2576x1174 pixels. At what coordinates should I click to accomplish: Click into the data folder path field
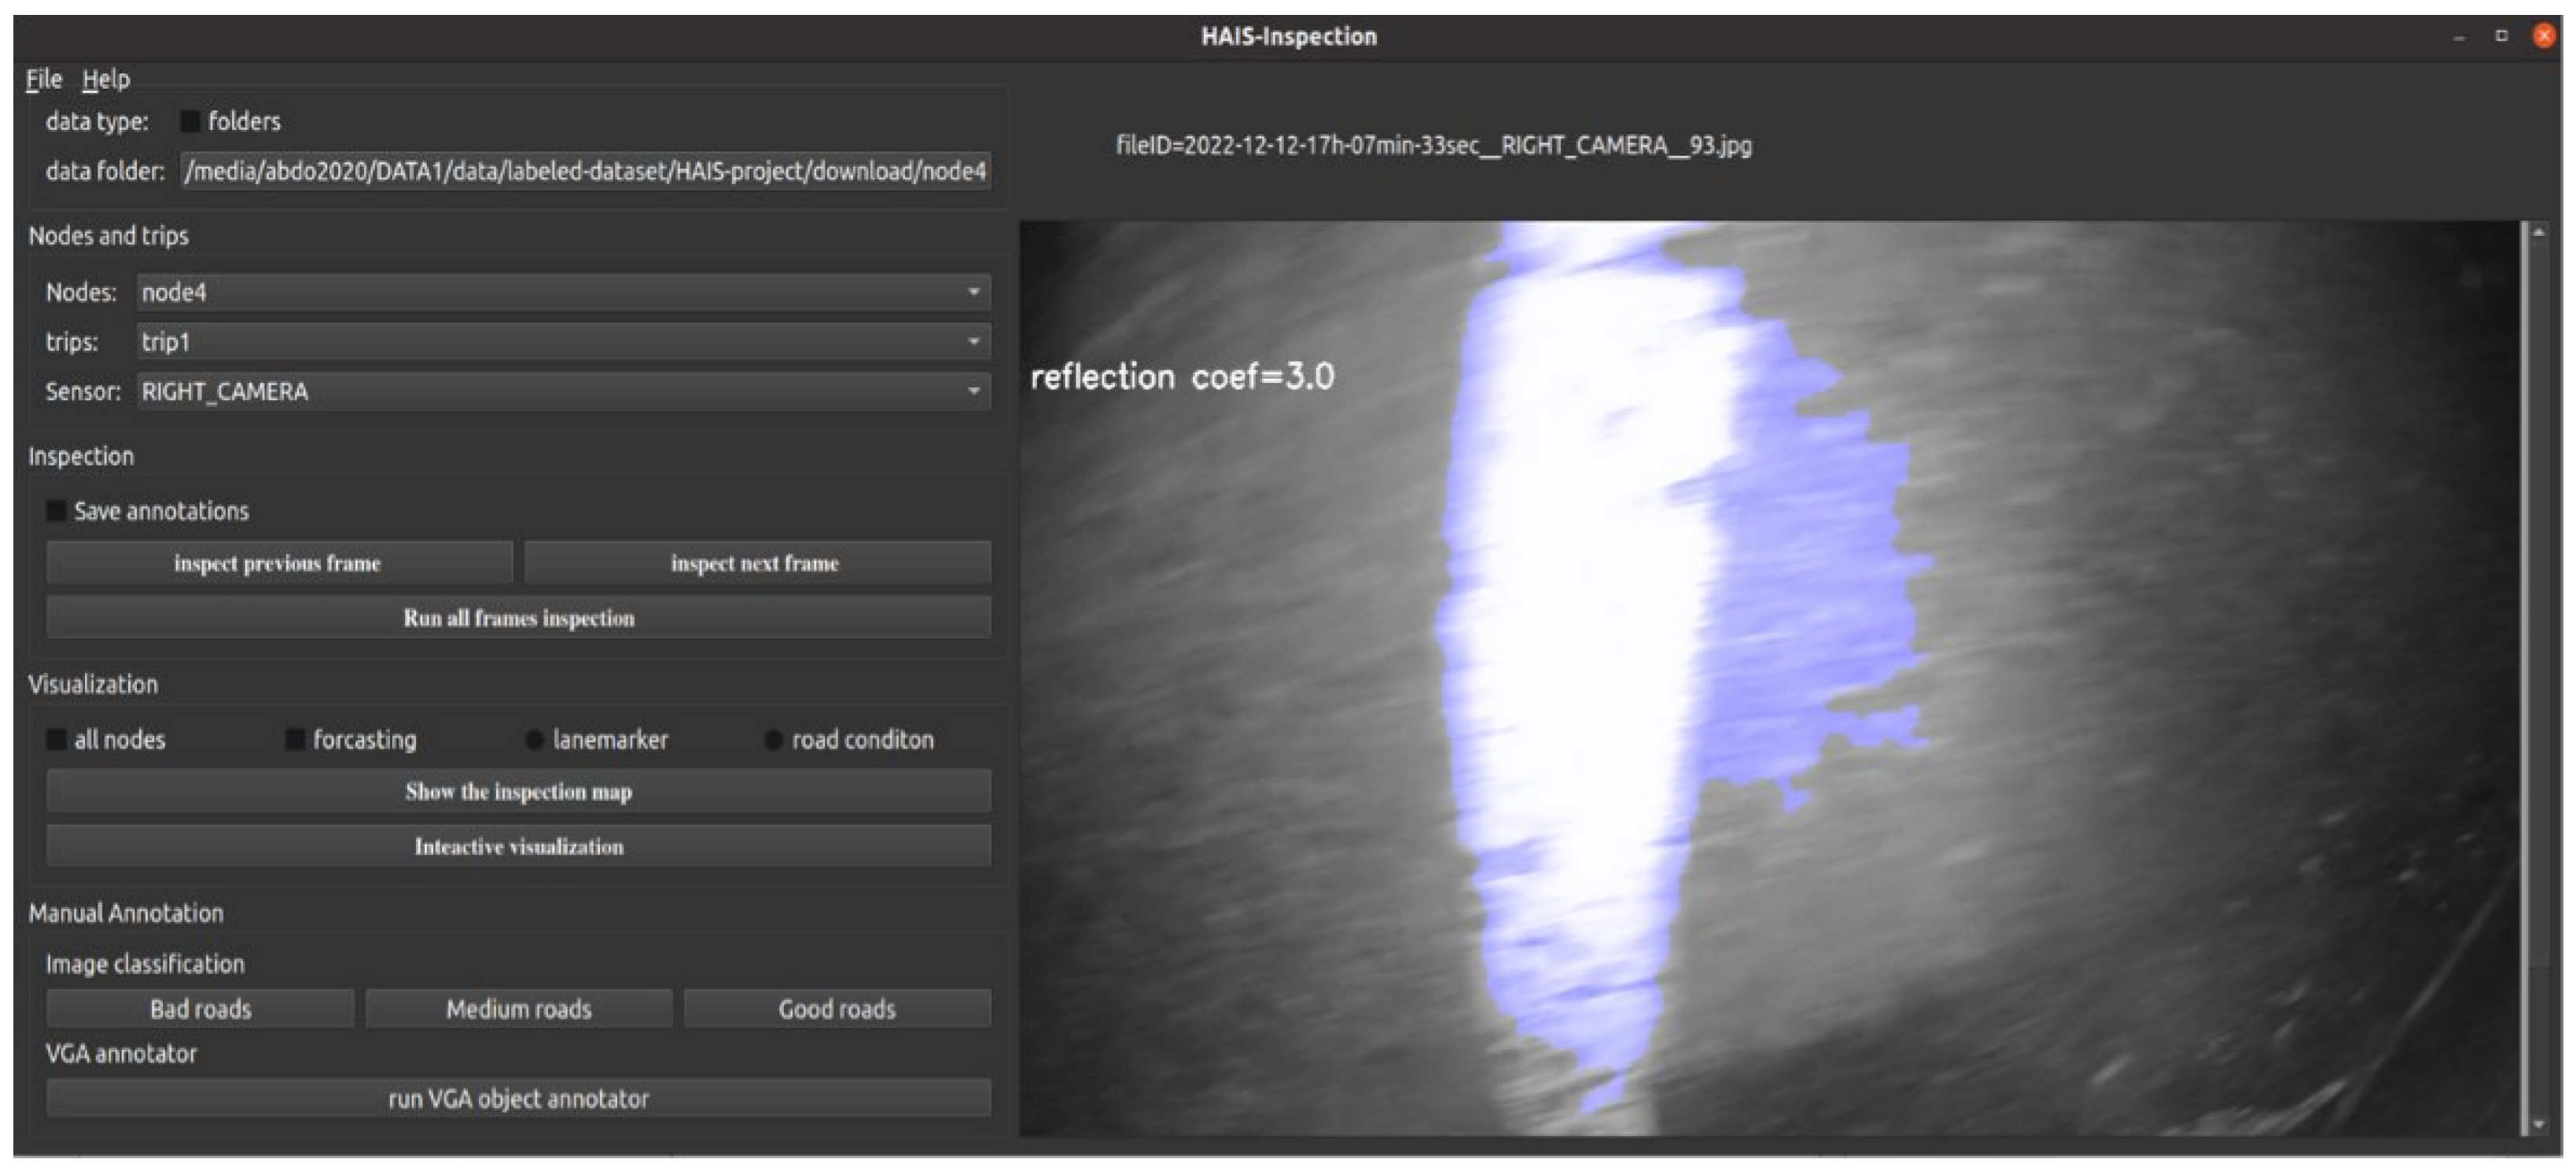(x=585, y=171)
